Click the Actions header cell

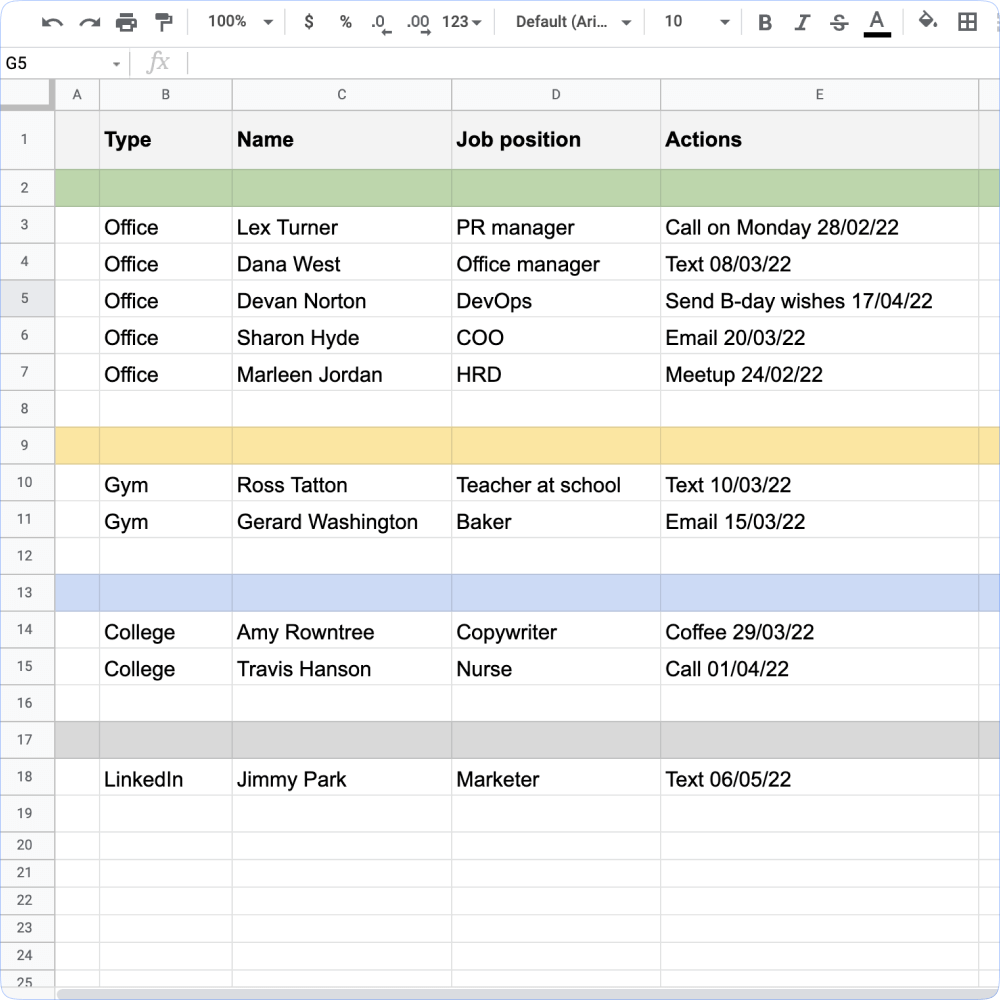(820, 140)
